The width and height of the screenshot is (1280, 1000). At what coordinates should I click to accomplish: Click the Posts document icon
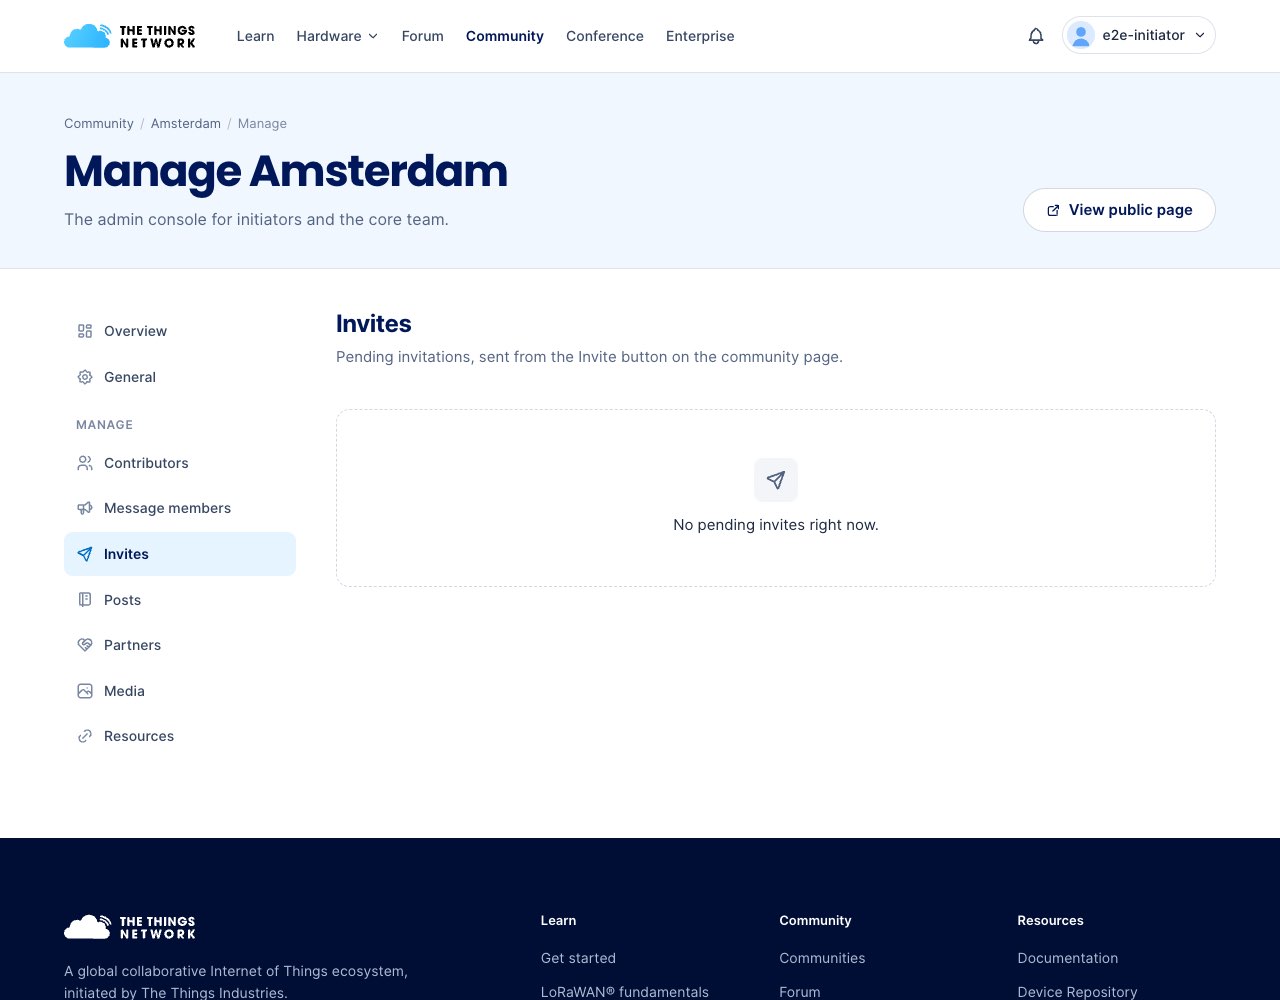pos(85,600)
